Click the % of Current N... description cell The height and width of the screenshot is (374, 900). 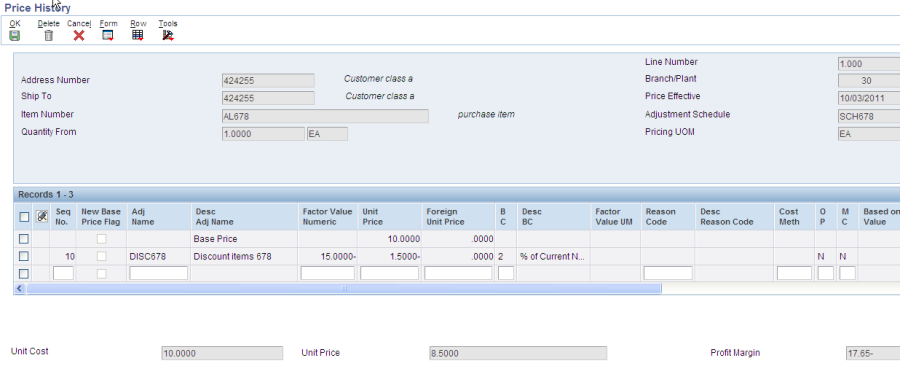coord(554,256)
